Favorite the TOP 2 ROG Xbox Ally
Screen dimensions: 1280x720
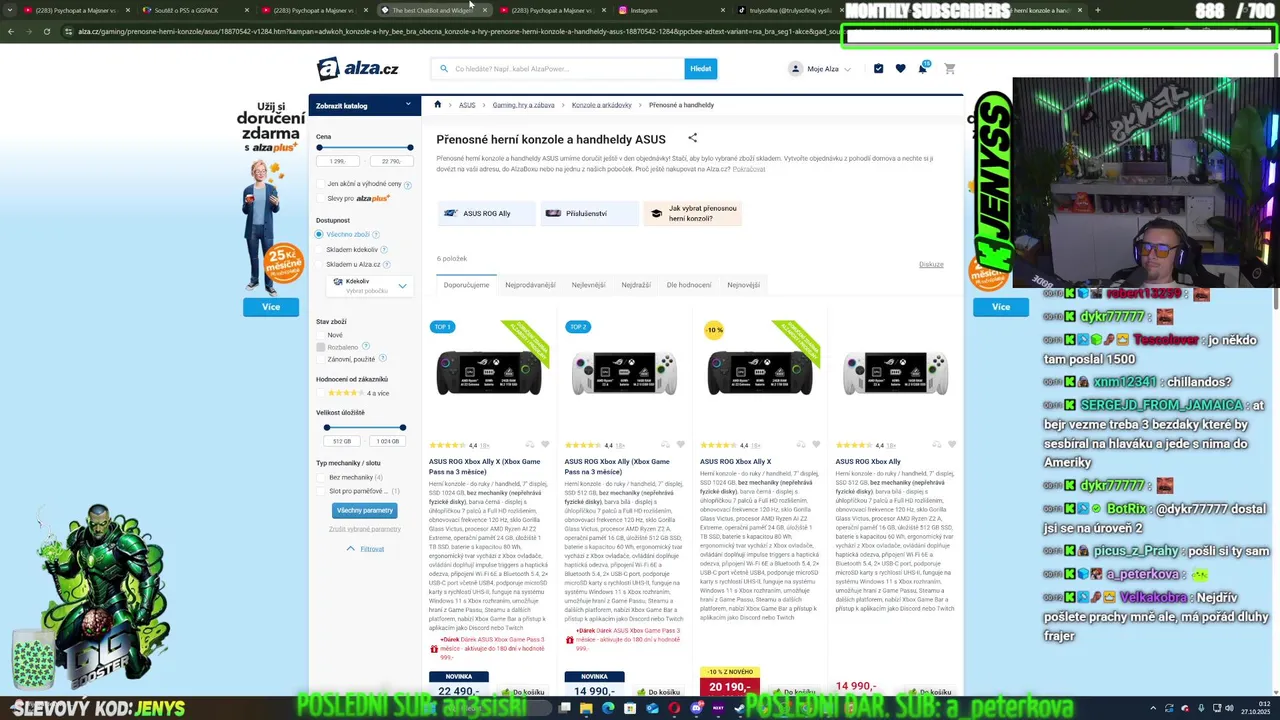(x=681, y=444)
